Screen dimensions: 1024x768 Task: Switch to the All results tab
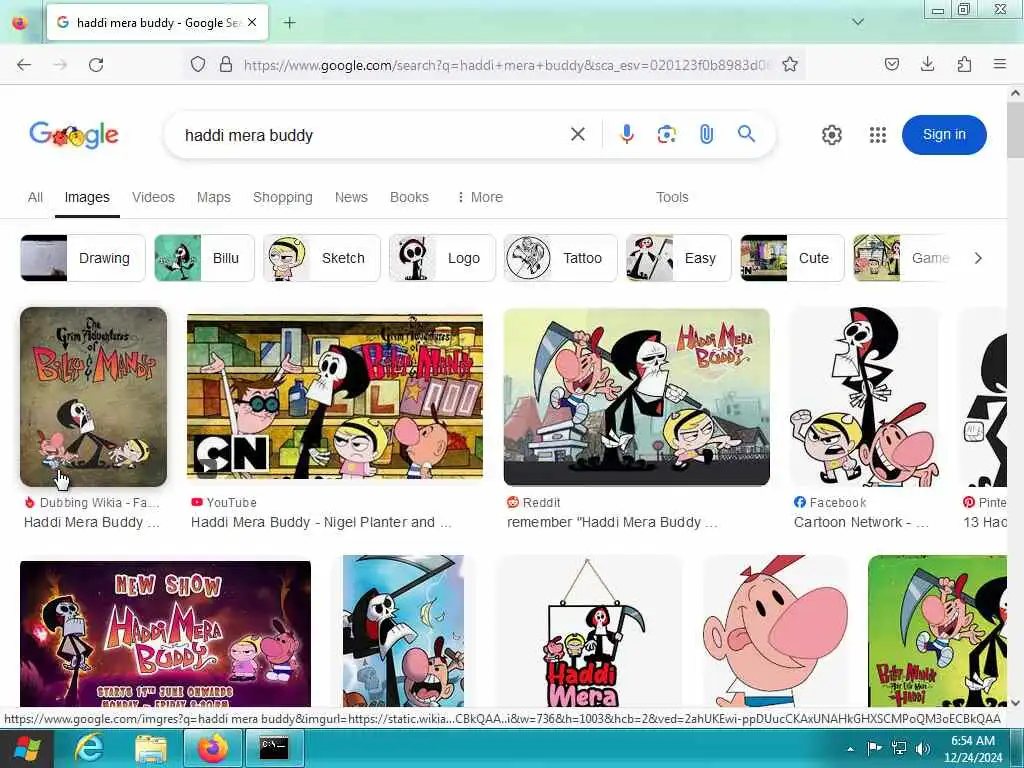tap(35, 197)
